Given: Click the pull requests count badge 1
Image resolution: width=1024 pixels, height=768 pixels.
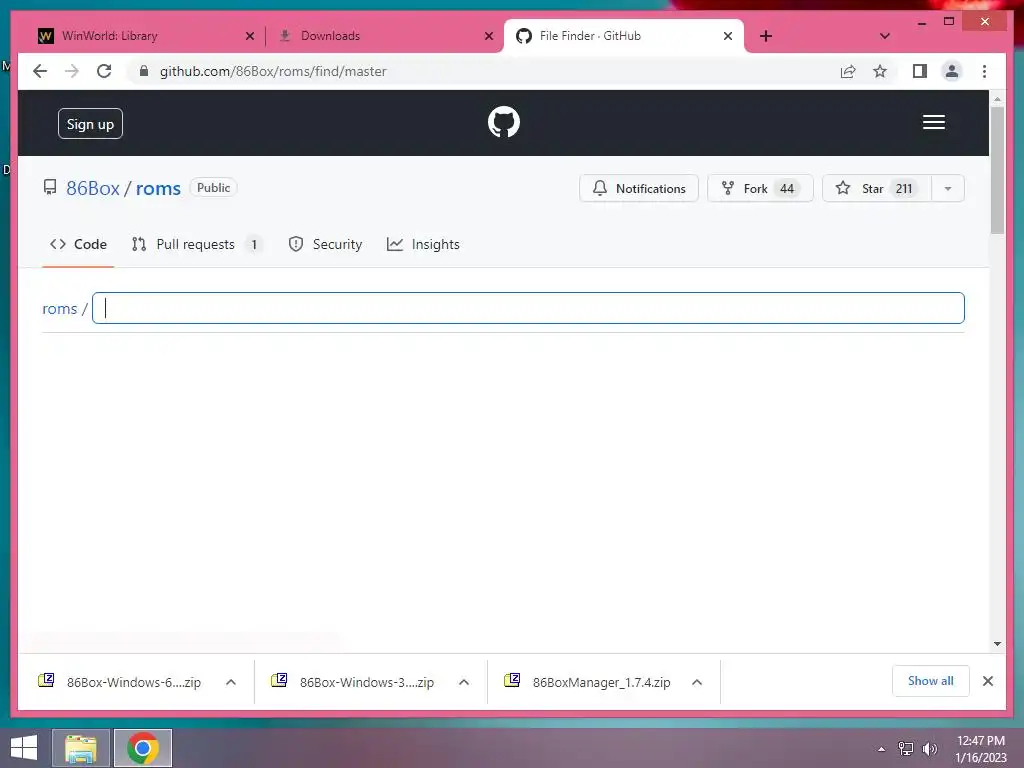Looking at the screenshot, I should (x=254, y=245).
